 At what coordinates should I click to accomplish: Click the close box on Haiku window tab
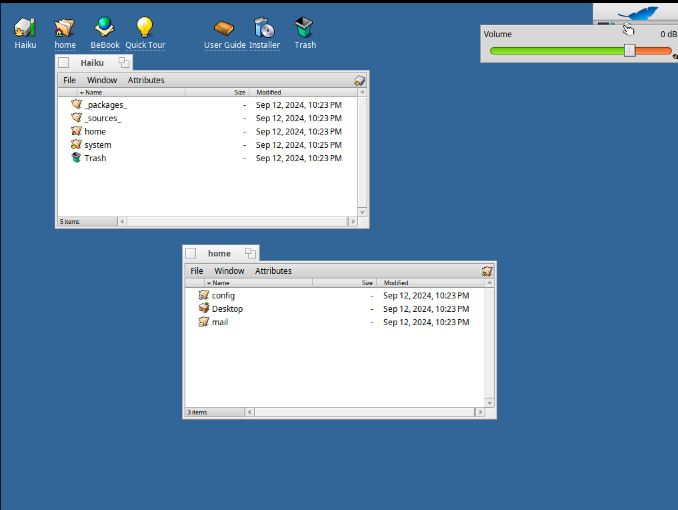64,63
